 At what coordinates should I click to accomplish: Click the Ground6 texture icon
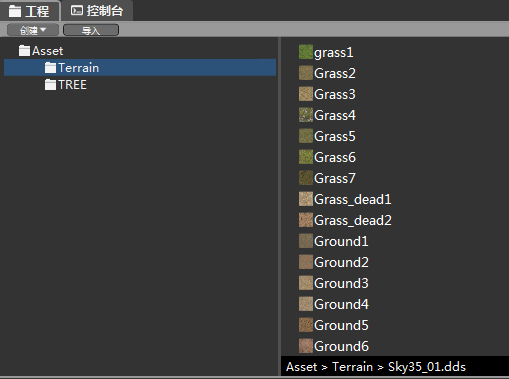[306, 346]
